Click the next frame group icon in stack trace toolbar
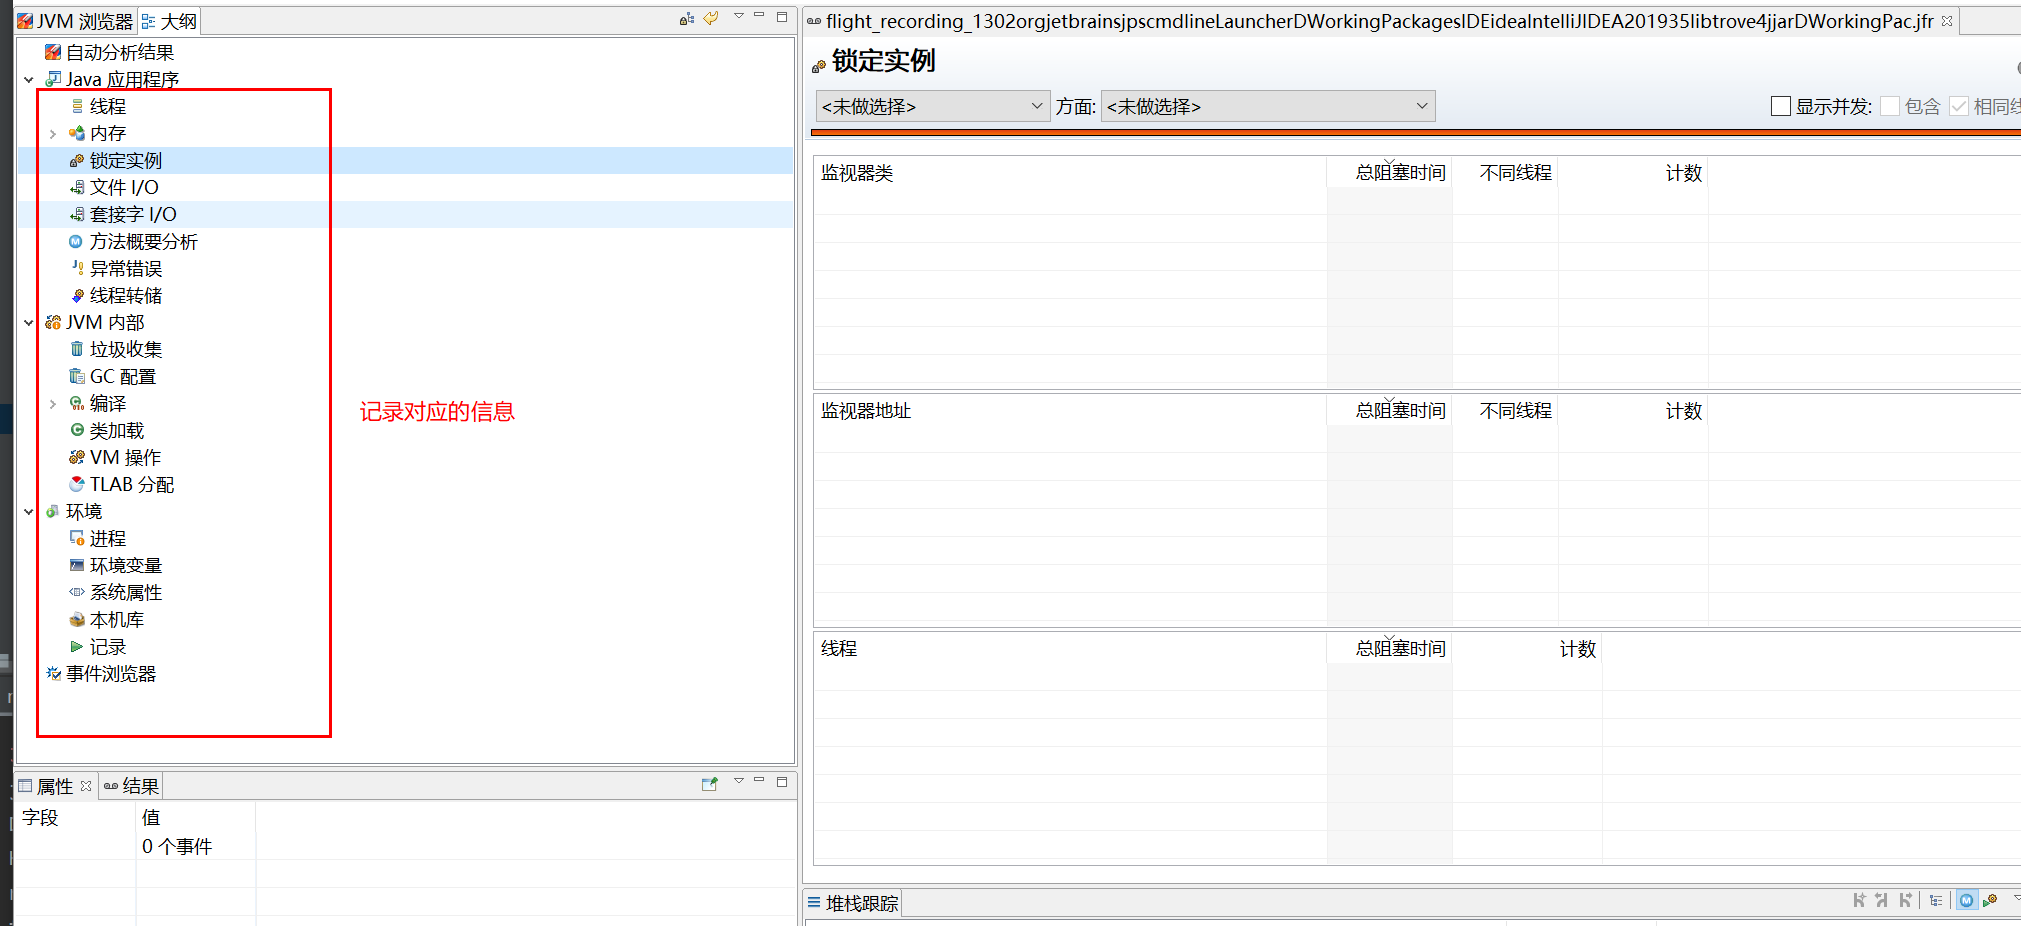The width and height of the screenshot is (2021, 926). (1905, 900)
